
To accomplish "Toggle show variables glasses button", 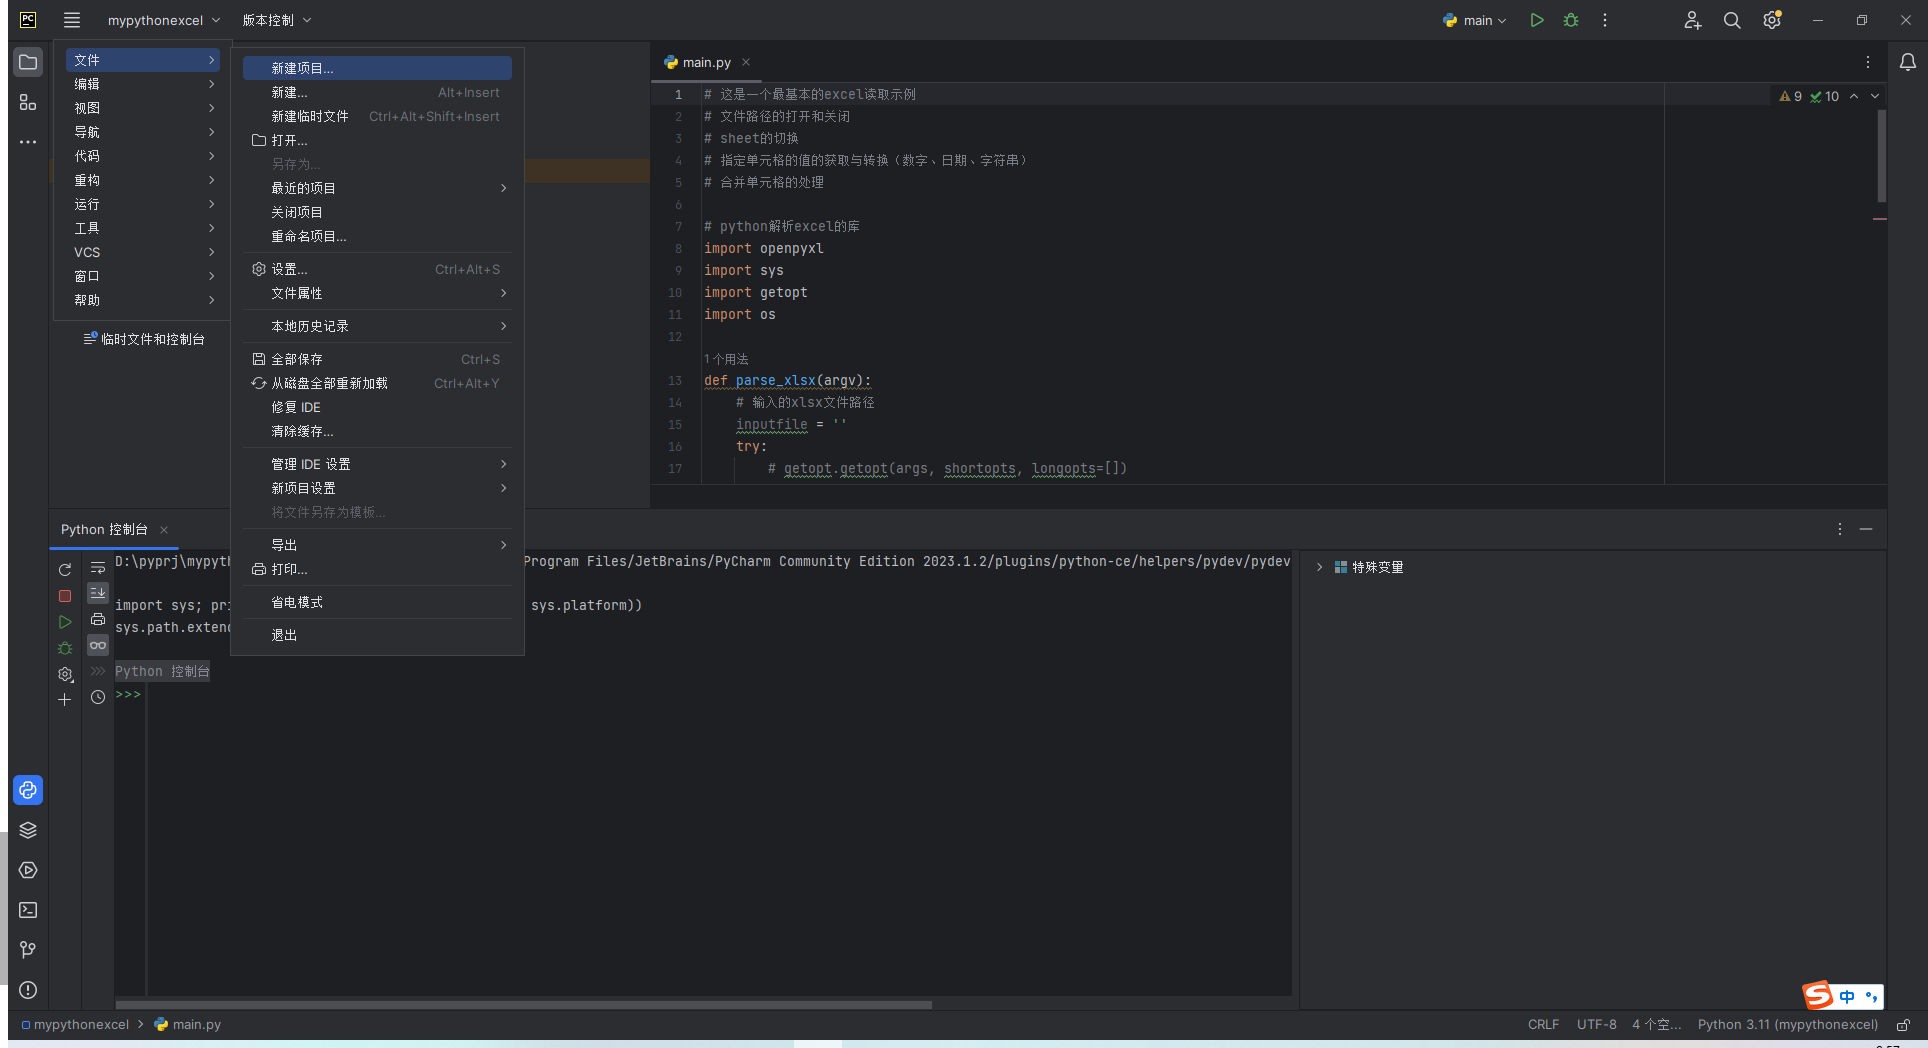I will [98, 645].
